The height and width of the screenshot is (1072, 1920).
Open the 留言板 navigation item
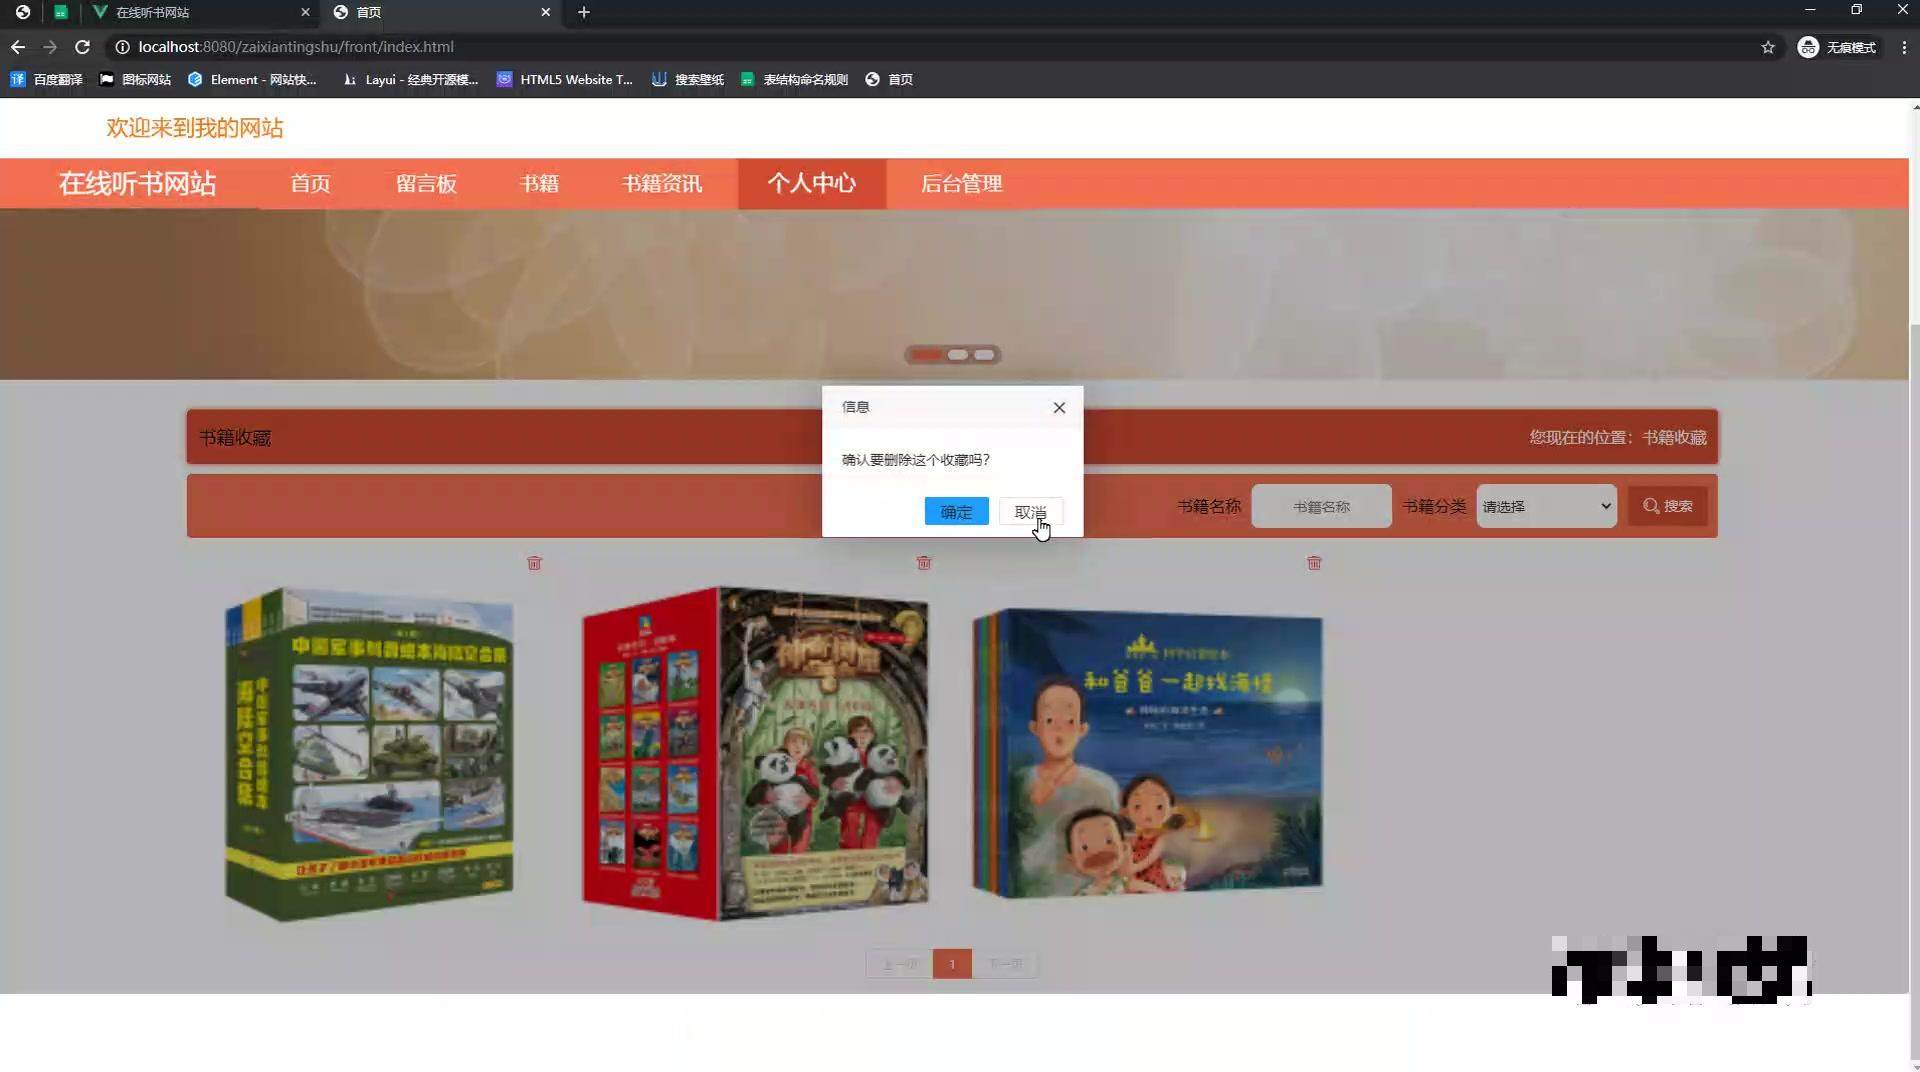pyautogui.click(x=426, y=183)
